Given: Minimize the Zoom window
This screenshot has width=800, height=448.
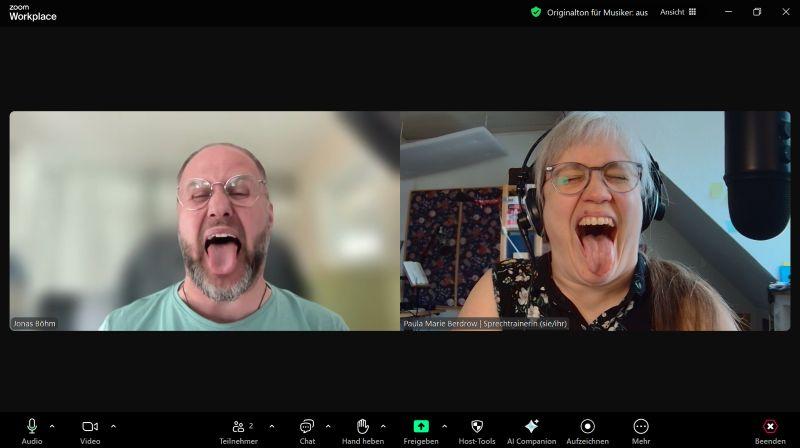Looking at the screenshot, I should (728, 12).
